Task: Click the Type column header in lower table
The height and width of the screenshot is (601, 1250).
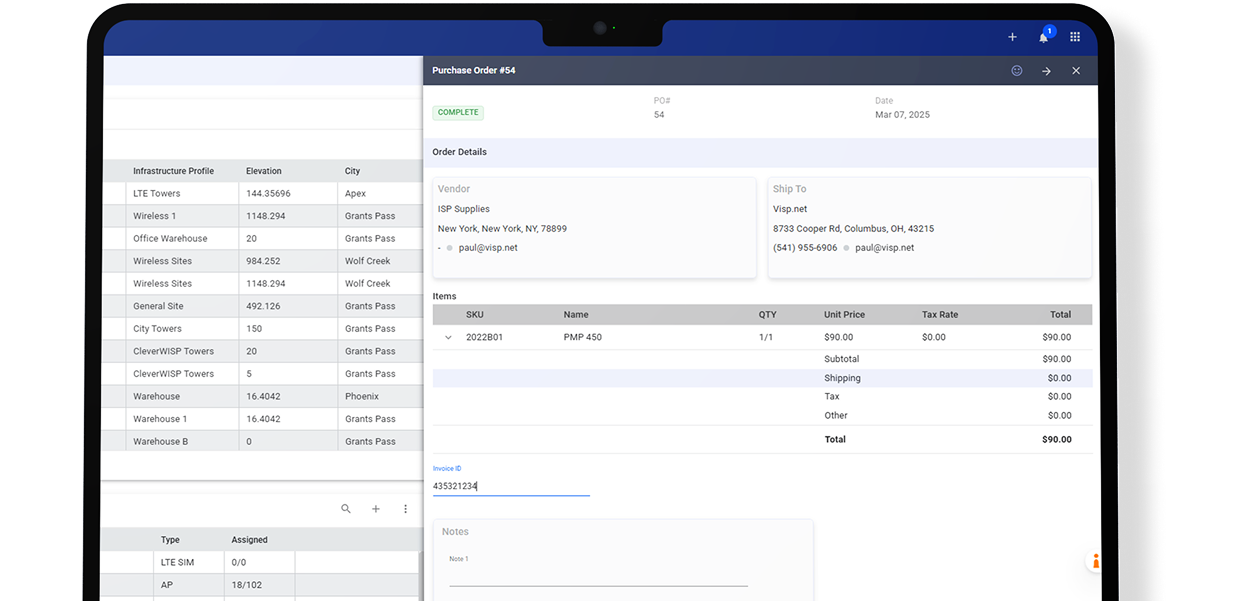Action: [x=170, y=540]
